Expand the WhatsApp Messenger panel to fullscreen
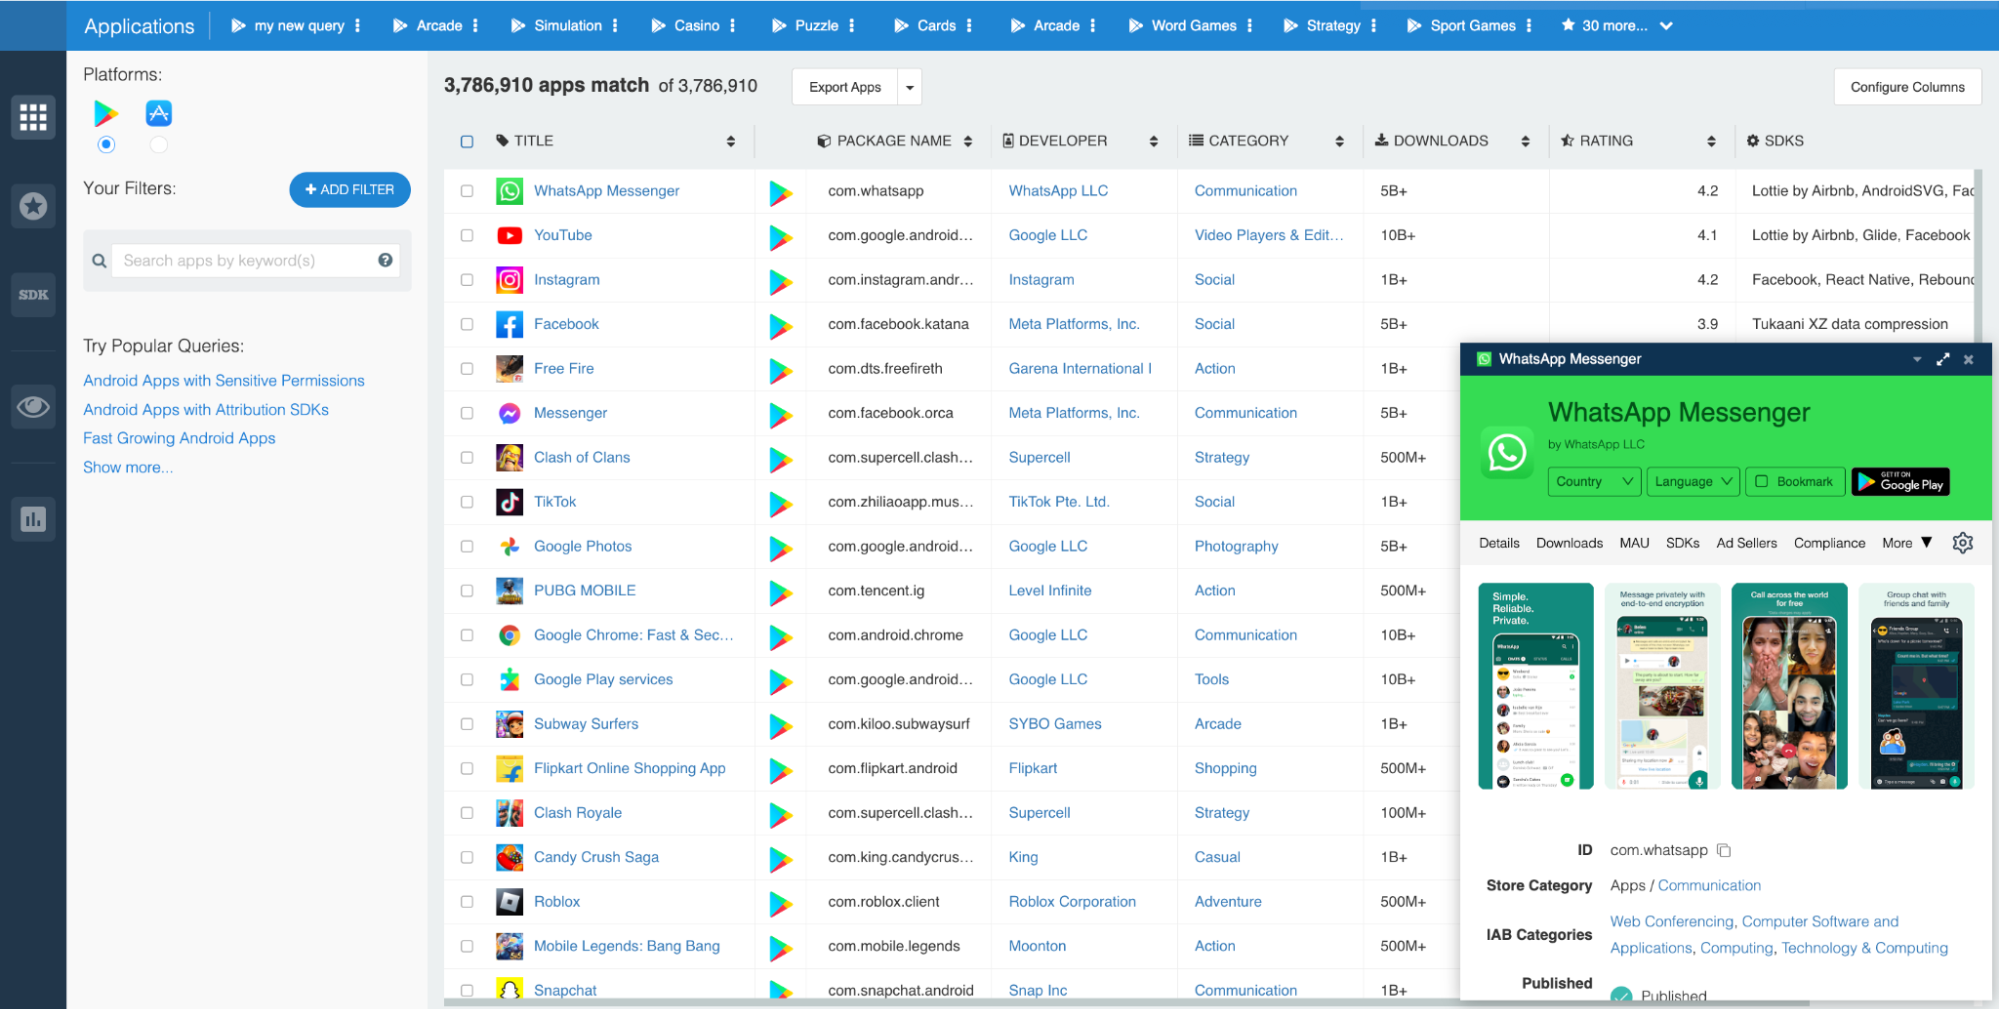This screenshot has height=1010, width=1999. [1943, 359]
